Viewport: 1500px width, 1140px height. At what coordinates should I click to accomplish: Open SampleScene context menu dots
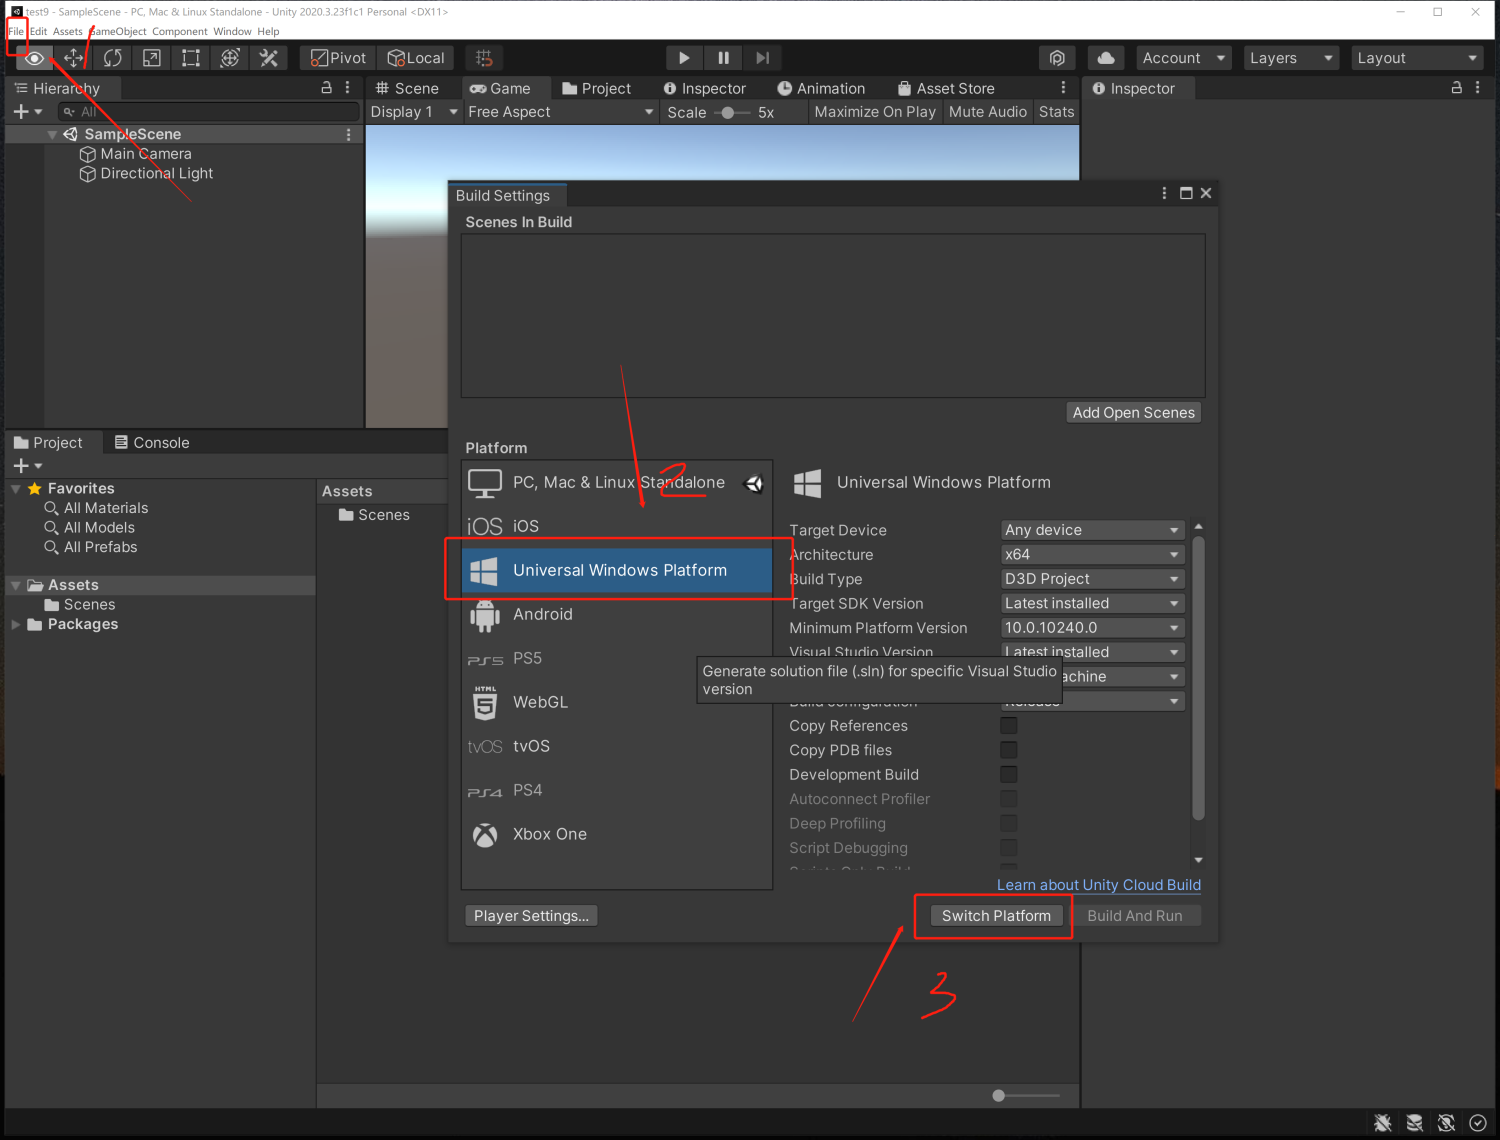(348, 134)
